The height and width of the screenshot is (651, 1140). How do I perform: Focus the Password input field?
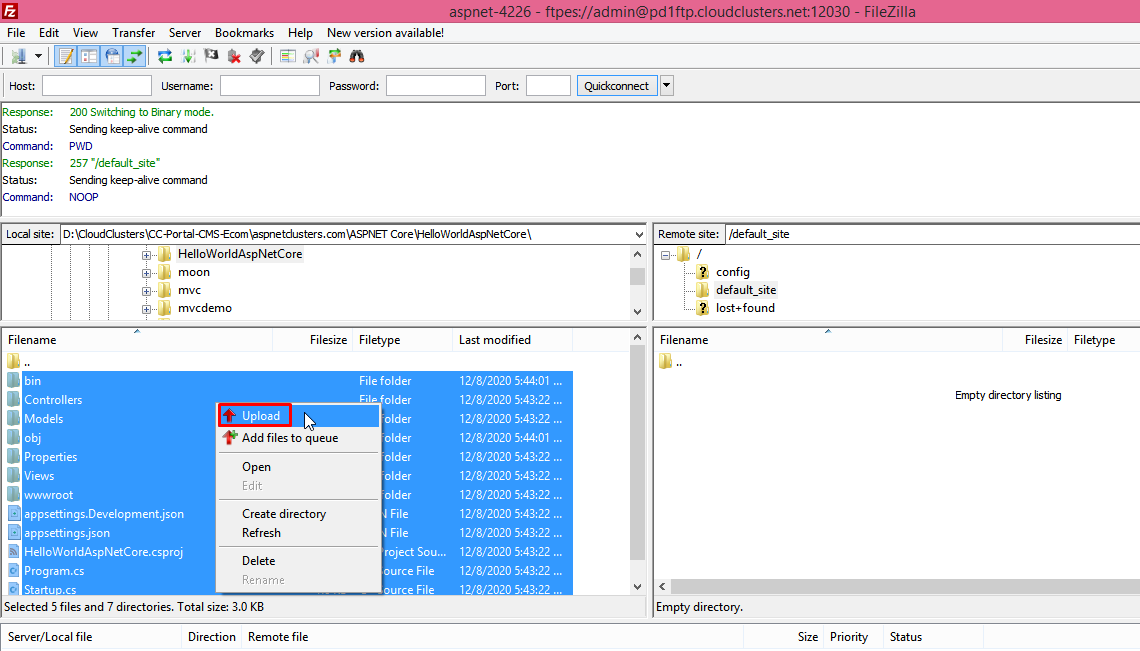point(435,86)
